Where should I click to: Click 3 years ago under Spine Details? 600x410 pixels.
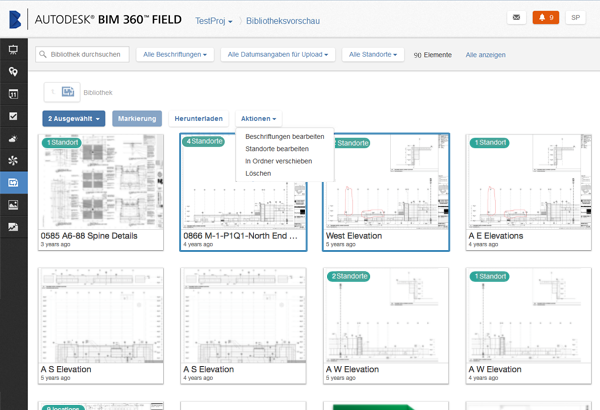coord(55,244)
